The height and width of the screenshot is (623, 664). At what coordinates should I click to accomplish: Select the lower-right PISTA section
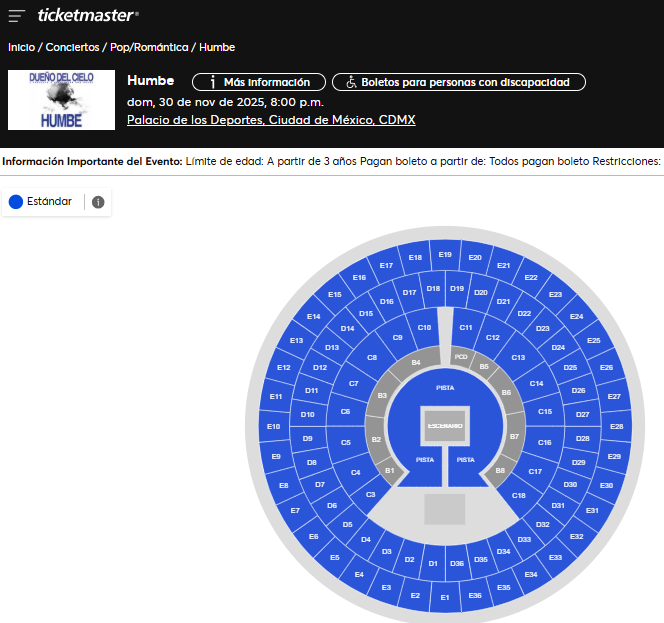click(x=465, y=460)
